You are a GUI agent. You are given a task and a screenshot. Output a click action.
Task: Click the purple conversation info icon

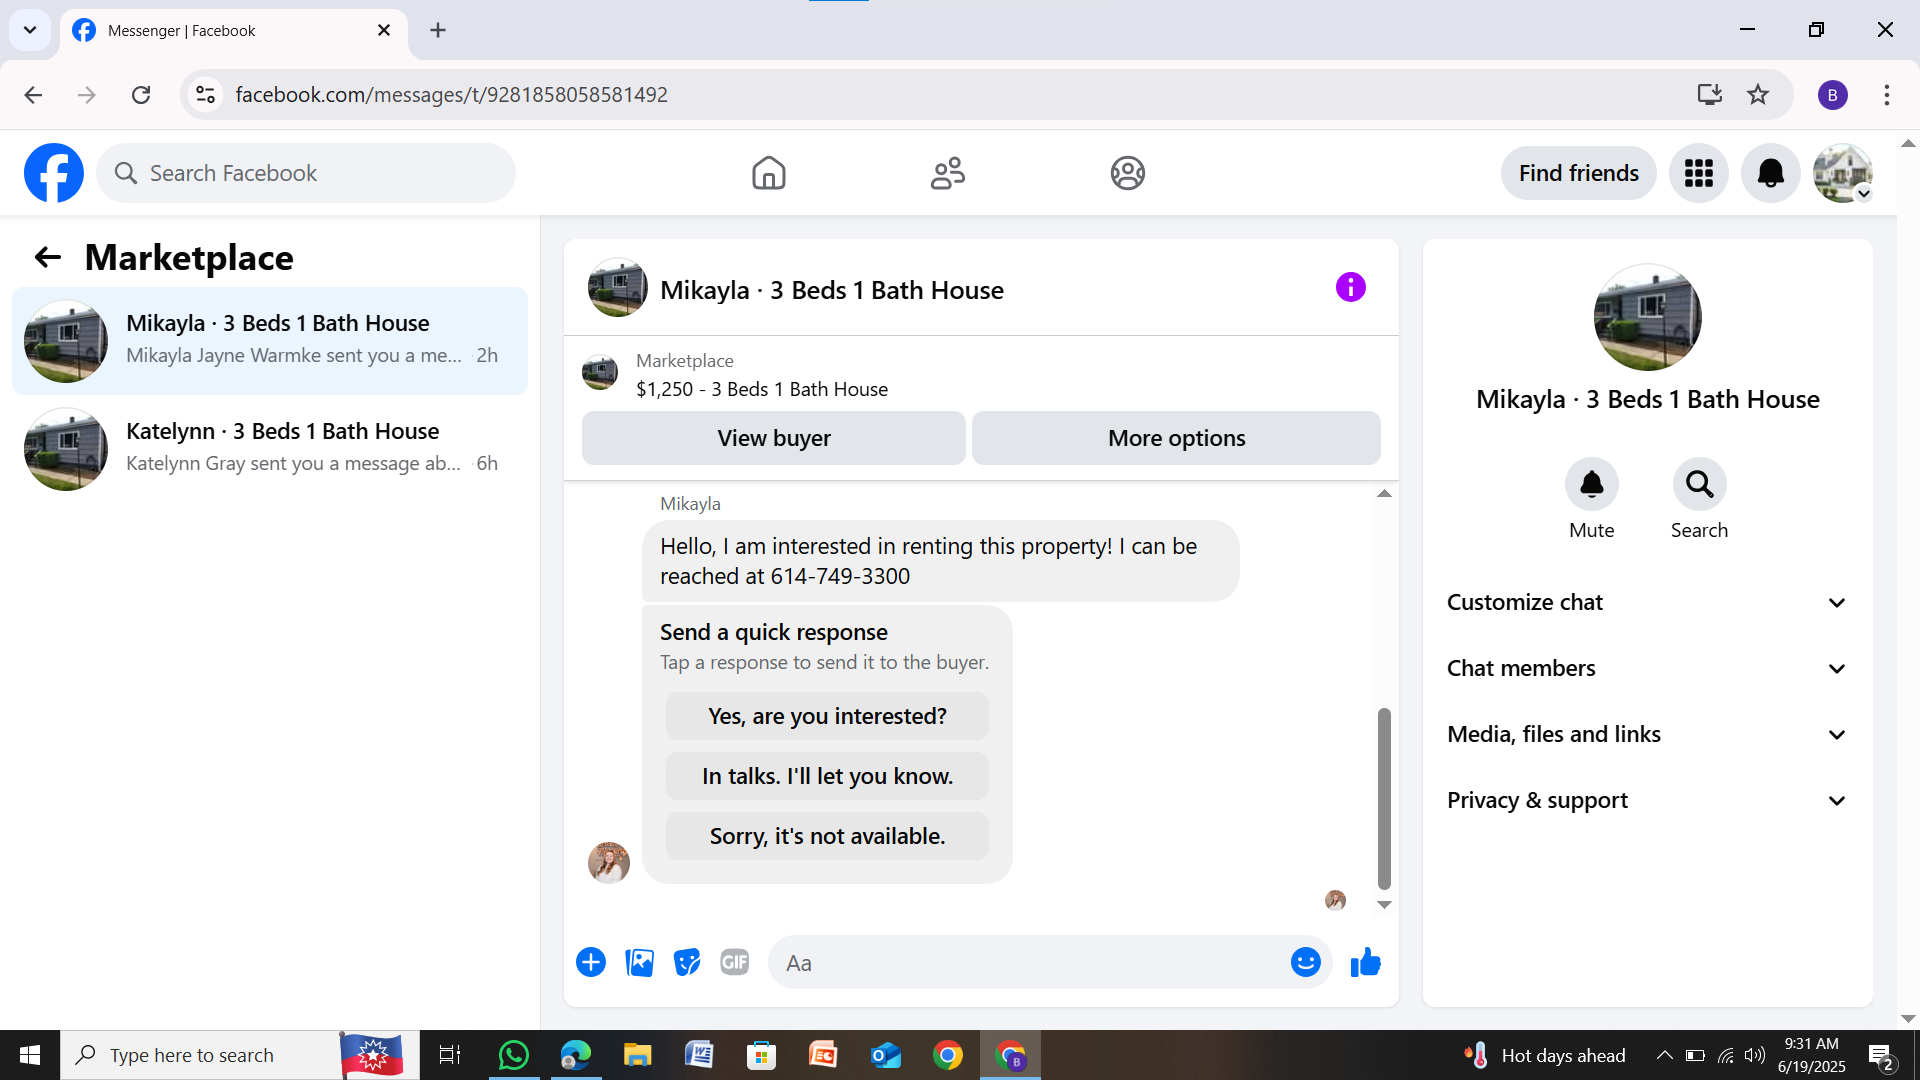pyautogui.click(x=1350, y=288)
